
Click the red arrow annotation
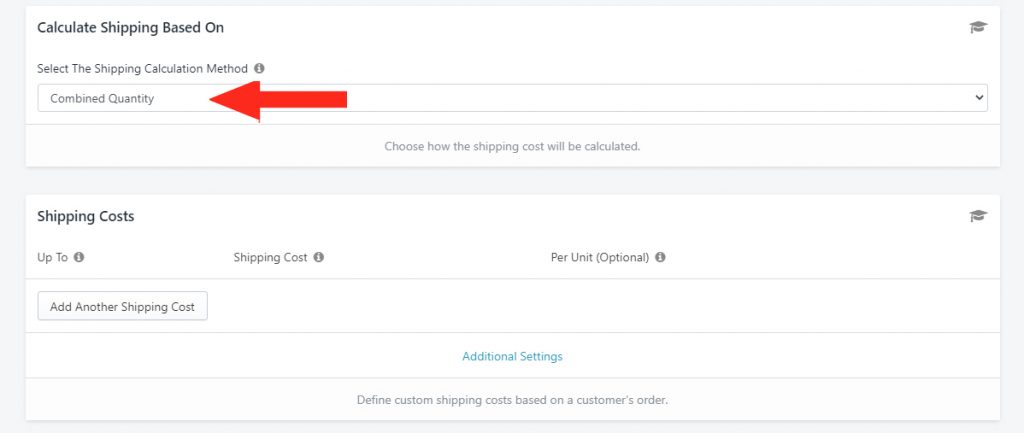click(278, 101)
